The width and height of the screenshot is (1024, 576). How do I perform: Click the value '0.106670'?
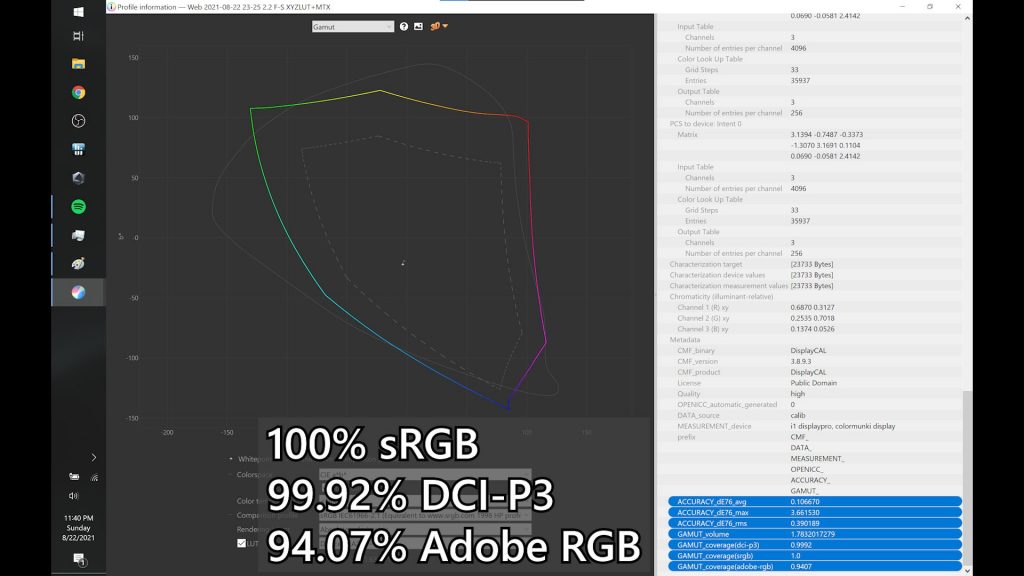(x=805, y=502)
